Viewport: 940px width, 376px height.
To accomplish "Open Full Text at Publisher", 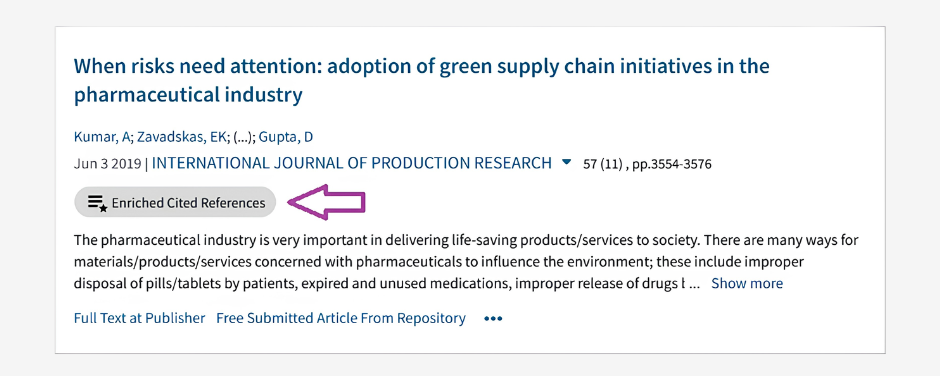I will [x=139, y=318].
